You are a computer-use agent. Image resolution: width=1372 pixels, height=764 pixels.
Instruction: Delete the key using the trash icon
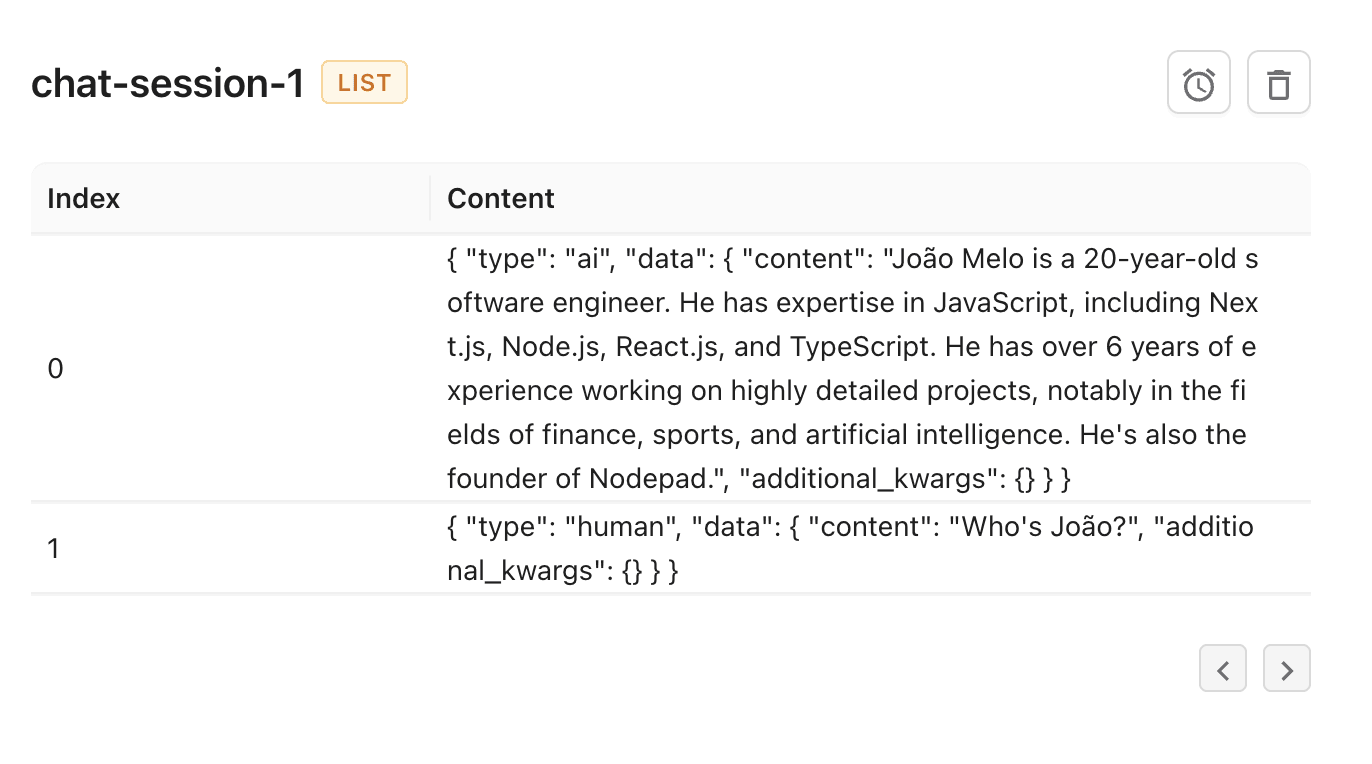tap(1278, 82)
